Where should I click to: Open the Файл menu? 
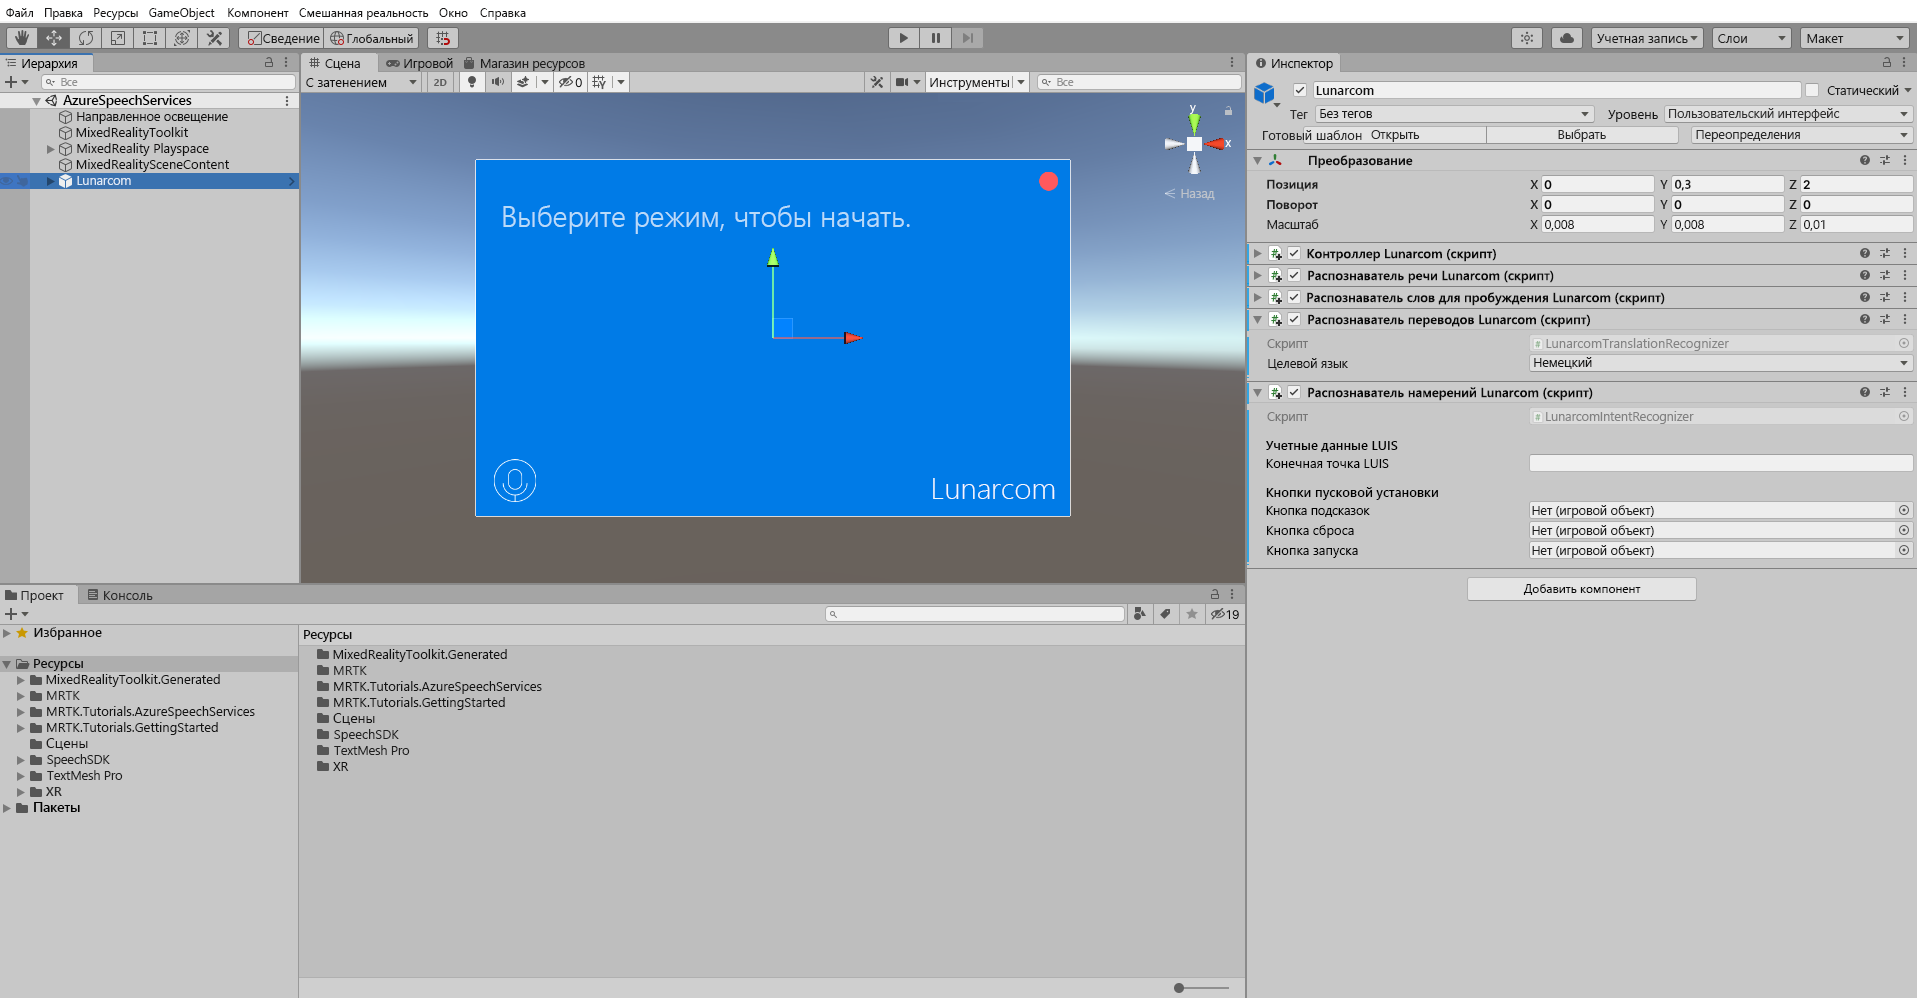coord(20,13)
